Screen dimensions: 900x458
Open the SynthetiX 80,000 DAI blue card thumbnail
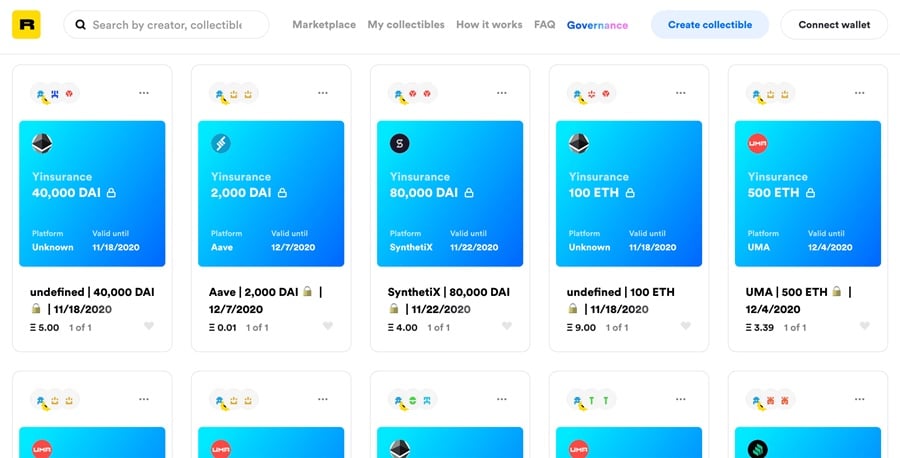[x=450, y=194]
